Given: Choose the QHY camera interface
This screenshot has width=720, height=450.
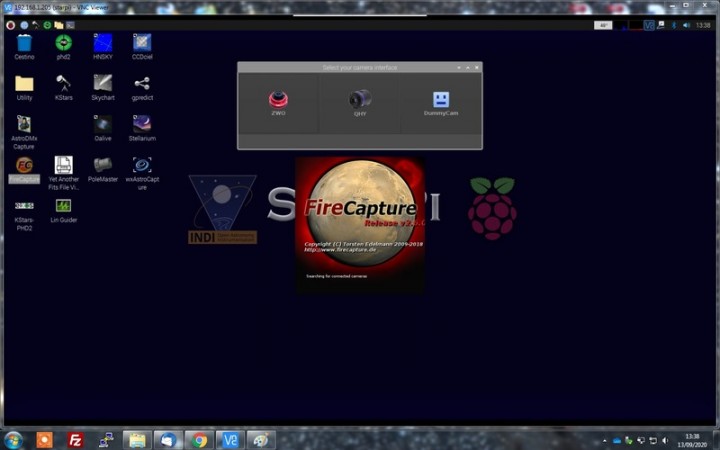Looking at the screenshot, I should (360, 100).
